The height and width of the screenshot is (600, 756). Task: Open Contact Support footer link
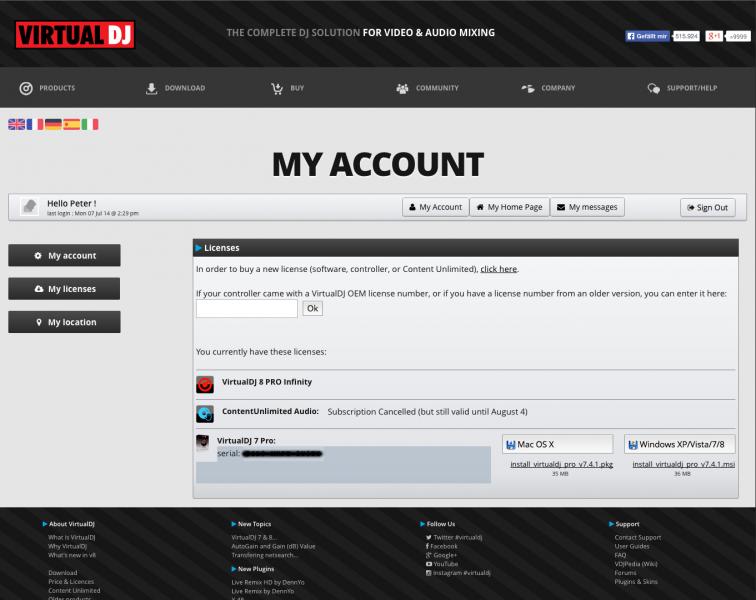[638, 537]
